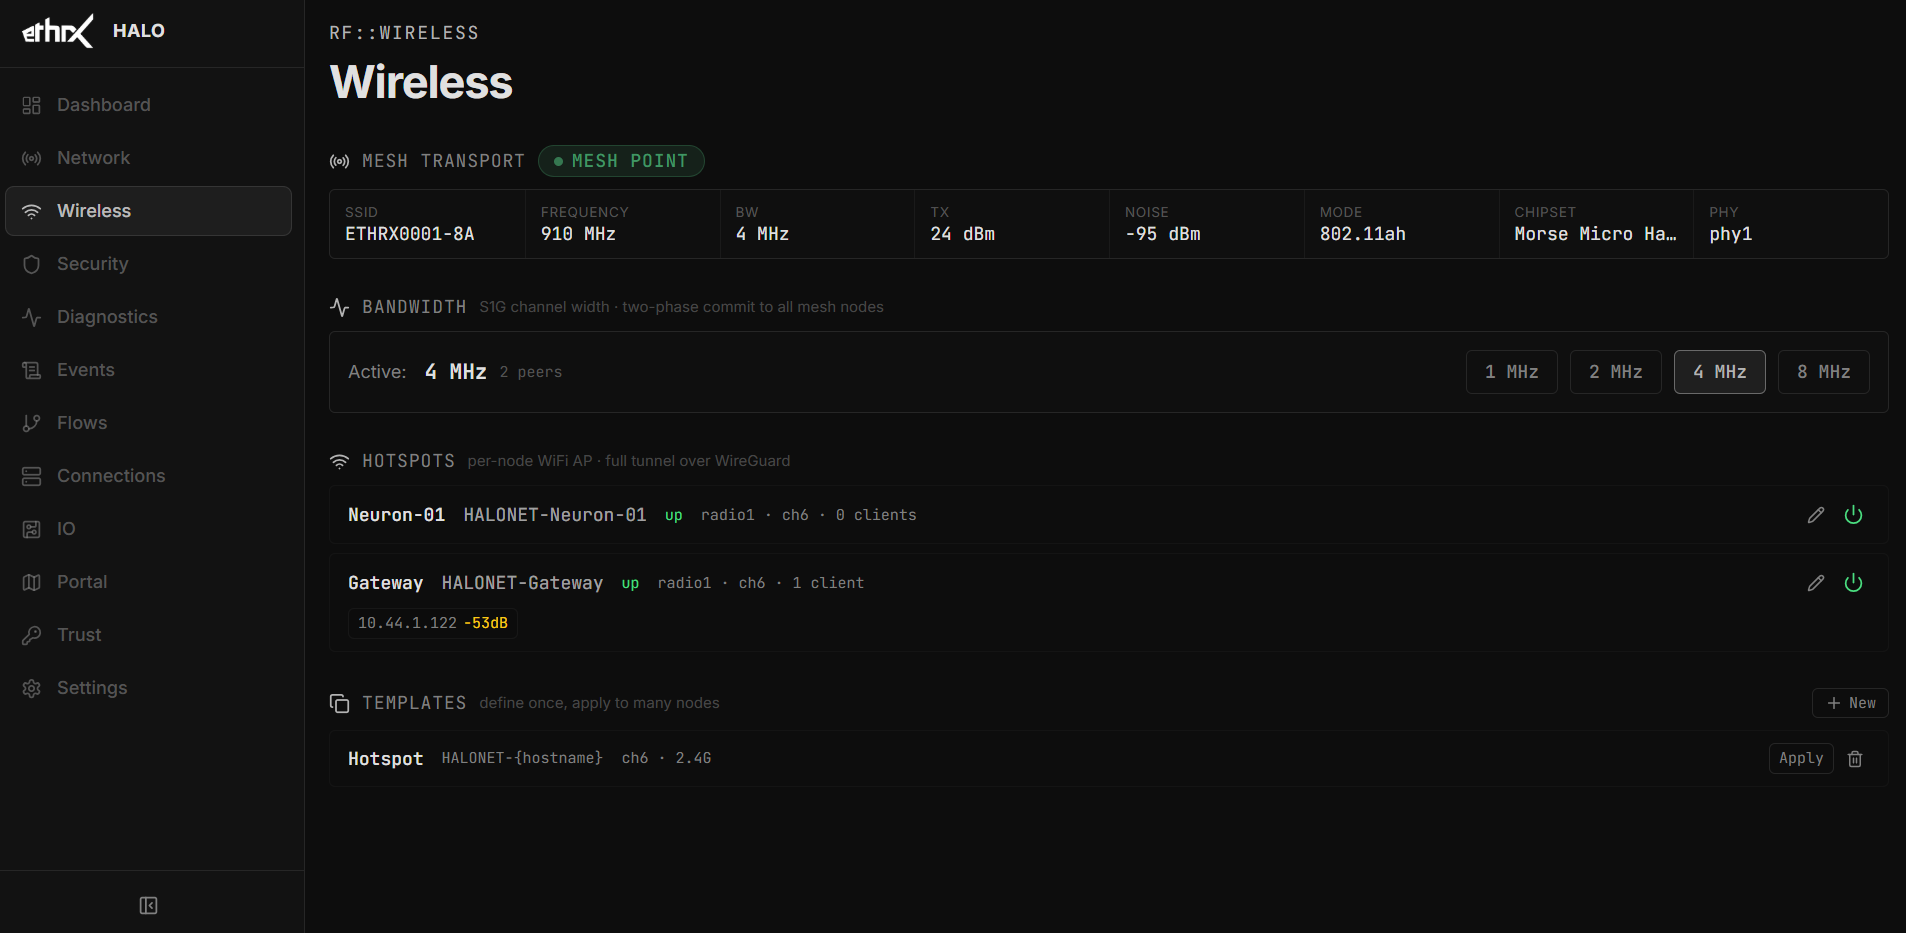Screen dimensions: 1906x933
Task: Click the Settings gear icon in sidebar
Action: tap(32, 688)
